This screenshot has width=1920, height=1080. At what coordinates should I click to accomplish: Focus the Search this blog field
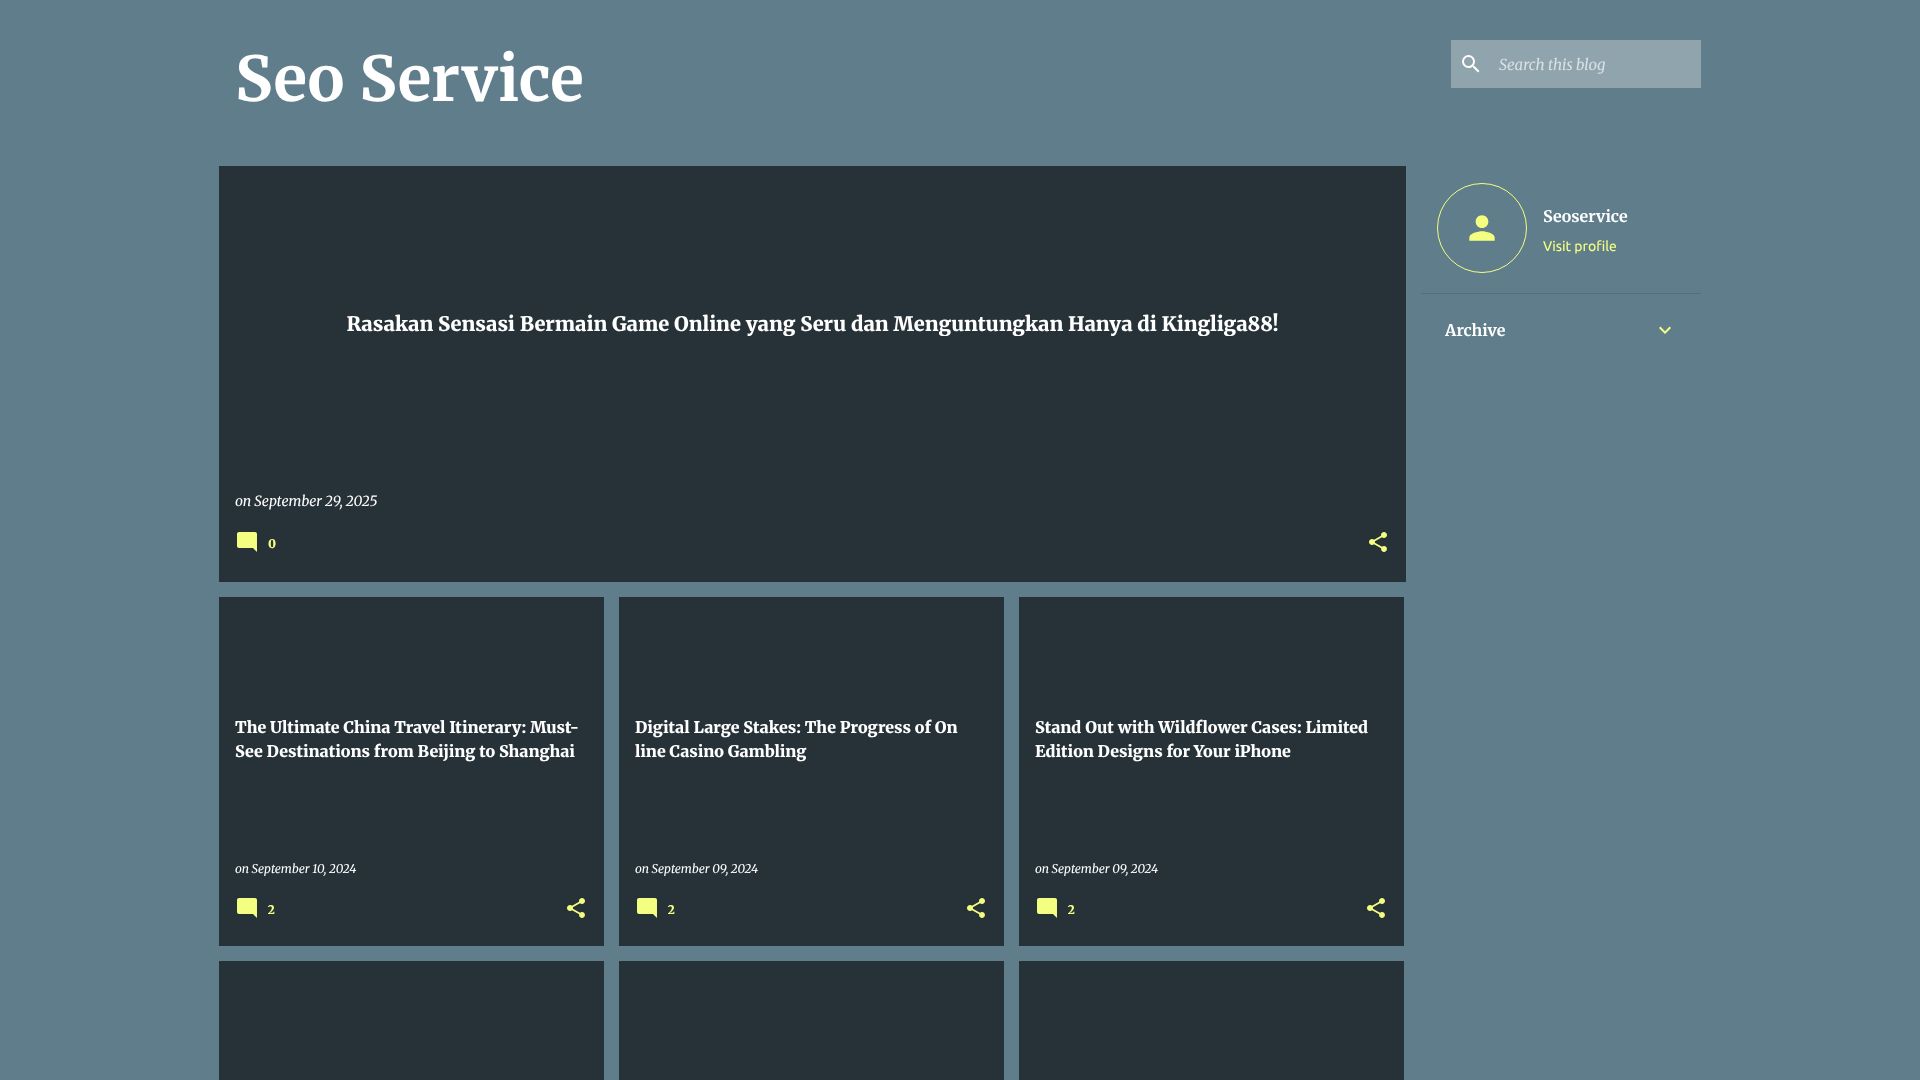pos(1594,64)
